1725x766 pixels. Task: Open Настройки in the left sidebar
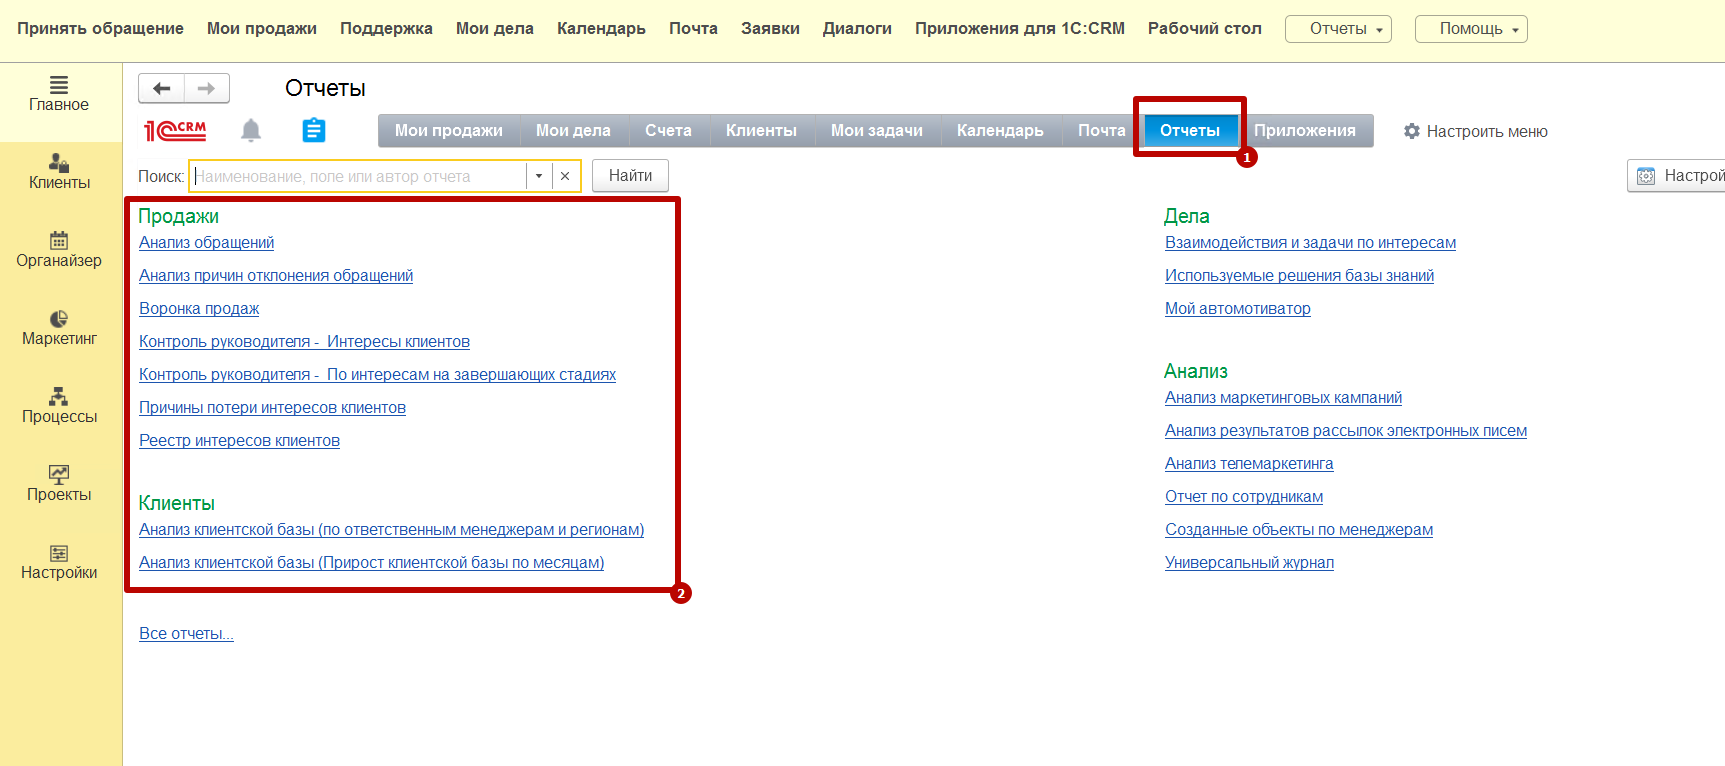tap(59, 561)
